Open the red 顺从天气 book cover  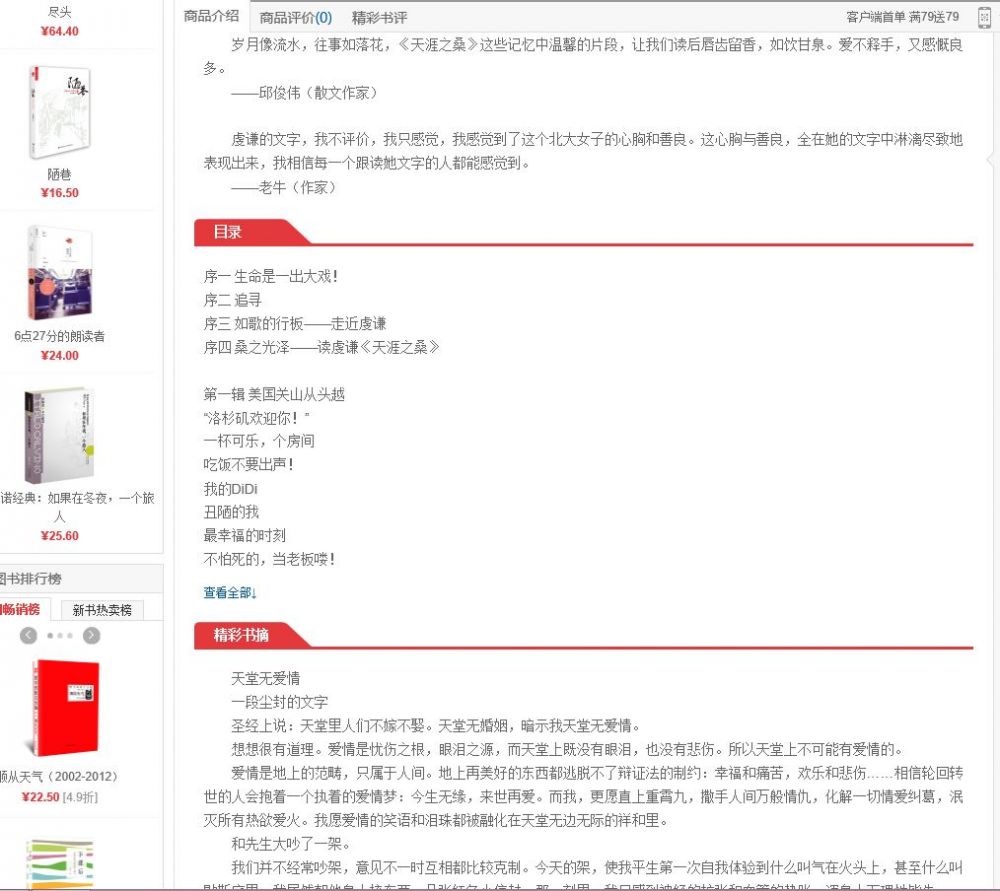pyautogui.click(x=62, y=706)
